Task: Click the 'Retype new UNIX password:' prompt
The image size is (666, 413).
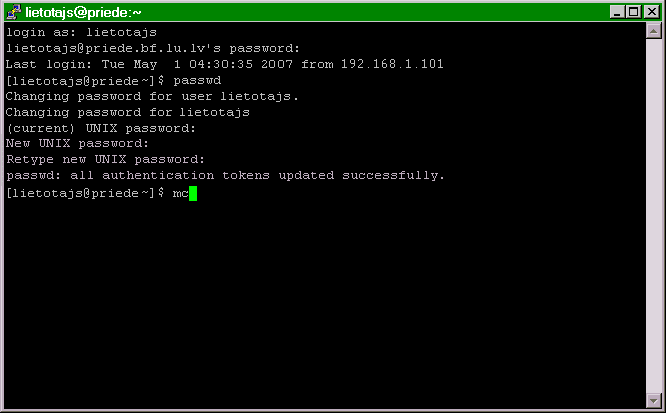Action: tap(105, 159)
